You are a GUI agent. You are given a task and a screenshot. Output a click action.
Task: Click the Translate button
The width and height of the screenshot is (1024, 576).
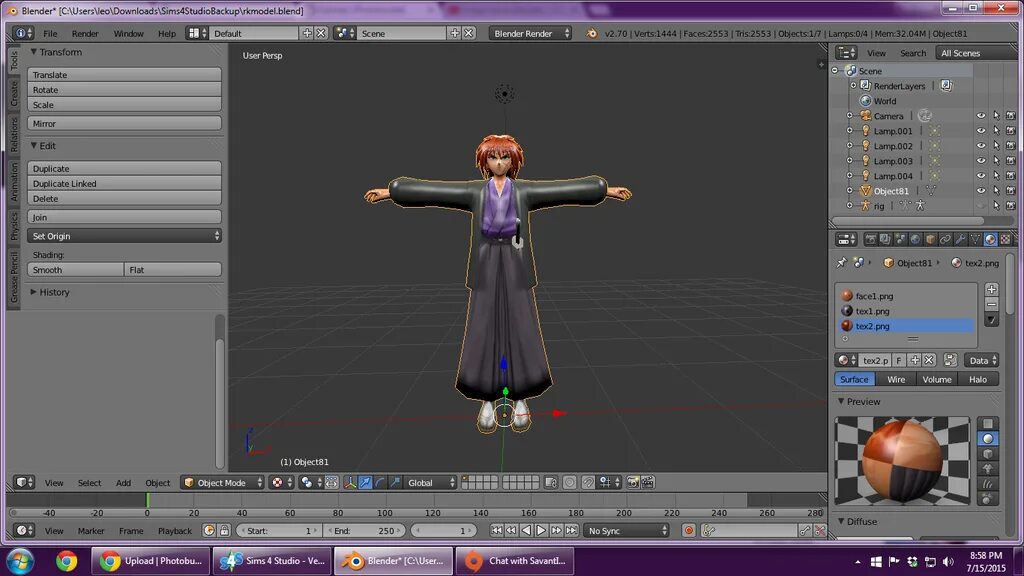tap(124, 74)
